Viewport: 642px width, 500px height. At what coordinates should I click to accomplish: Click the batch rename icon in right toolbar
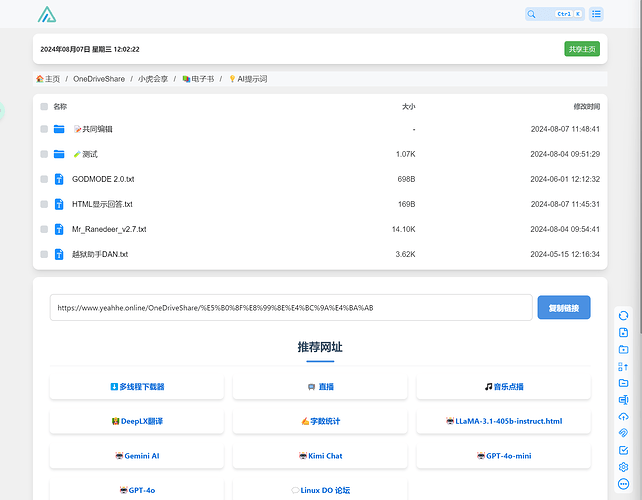coord(623,400)
